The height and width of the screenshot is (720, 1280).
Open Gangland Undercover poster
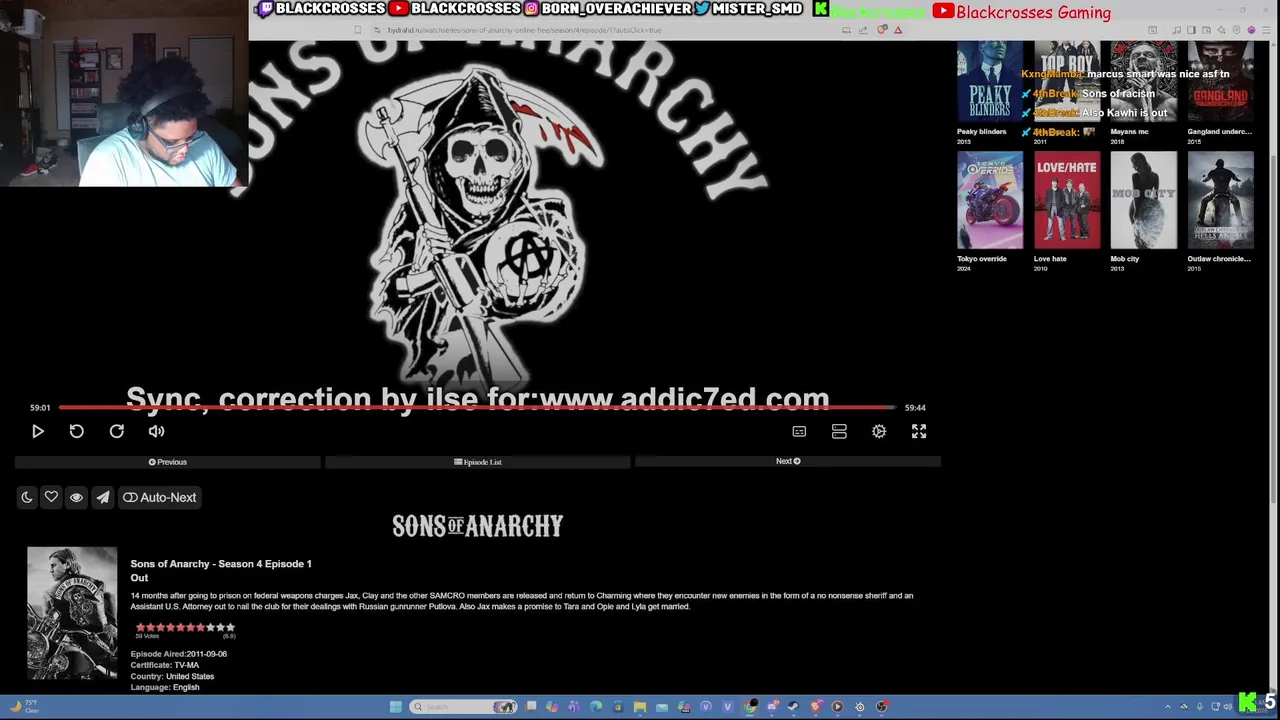point(1220,82)
